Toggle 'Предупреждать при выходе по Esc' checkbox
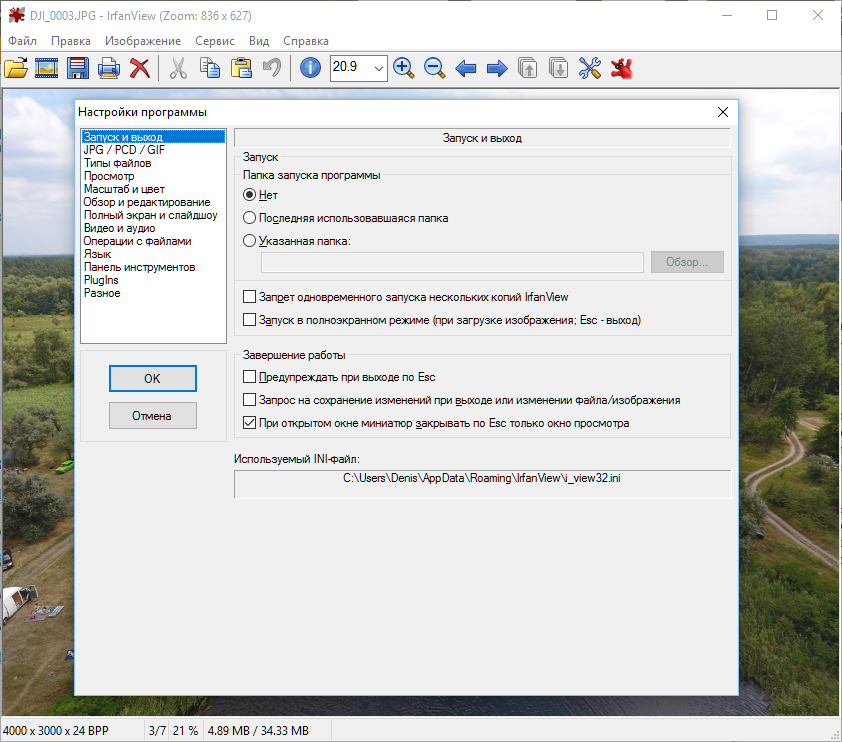The image size is (842, 742). click(x=250, y=377)
